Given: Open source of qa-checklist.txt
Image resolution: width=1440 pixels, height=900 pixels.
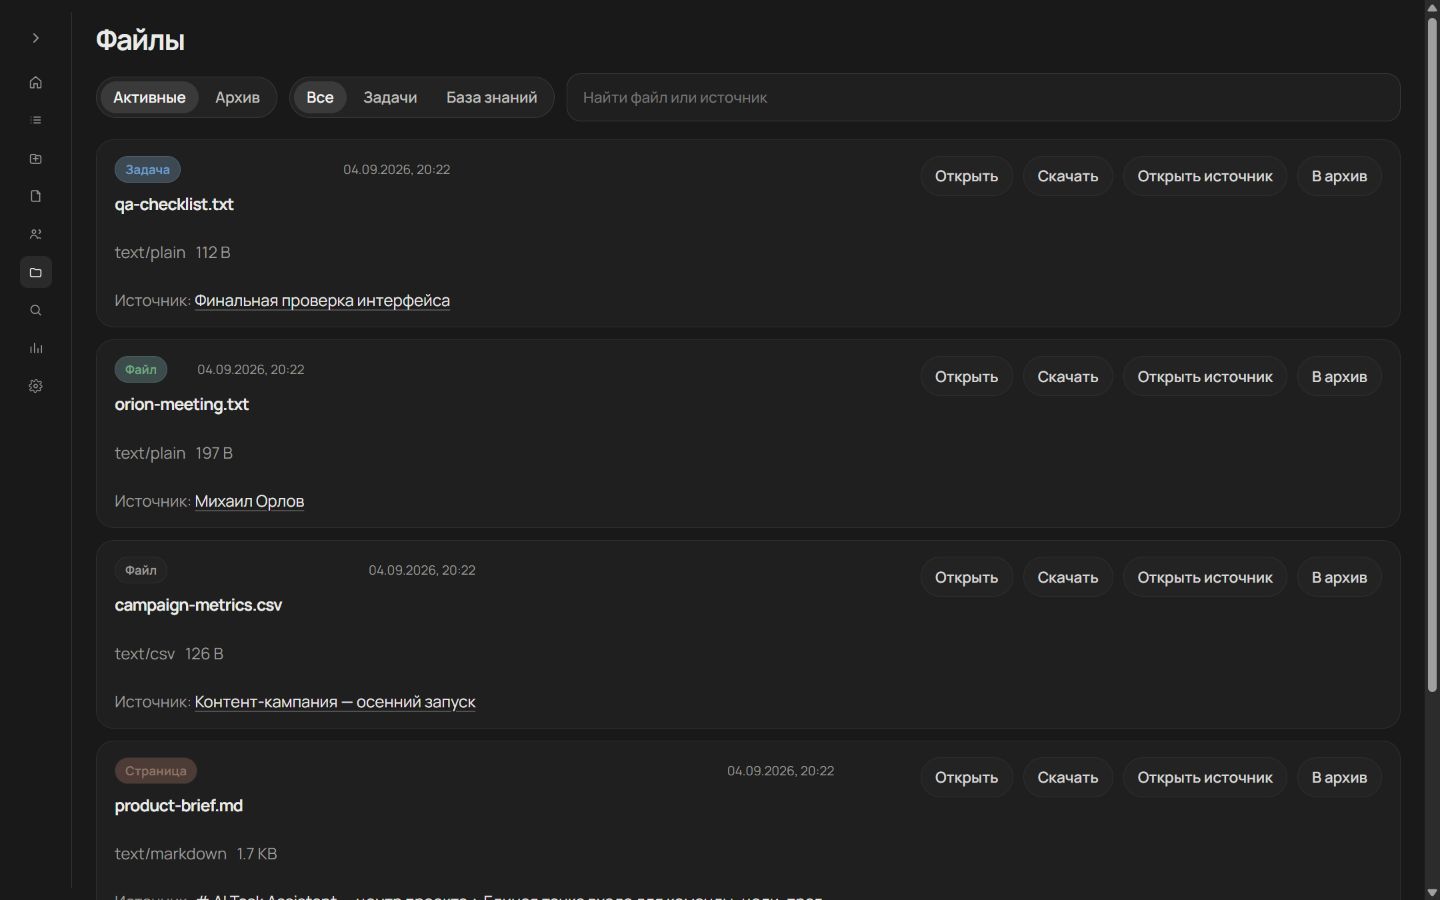Looking at the screenshot, I should [x=1205, y=176].
